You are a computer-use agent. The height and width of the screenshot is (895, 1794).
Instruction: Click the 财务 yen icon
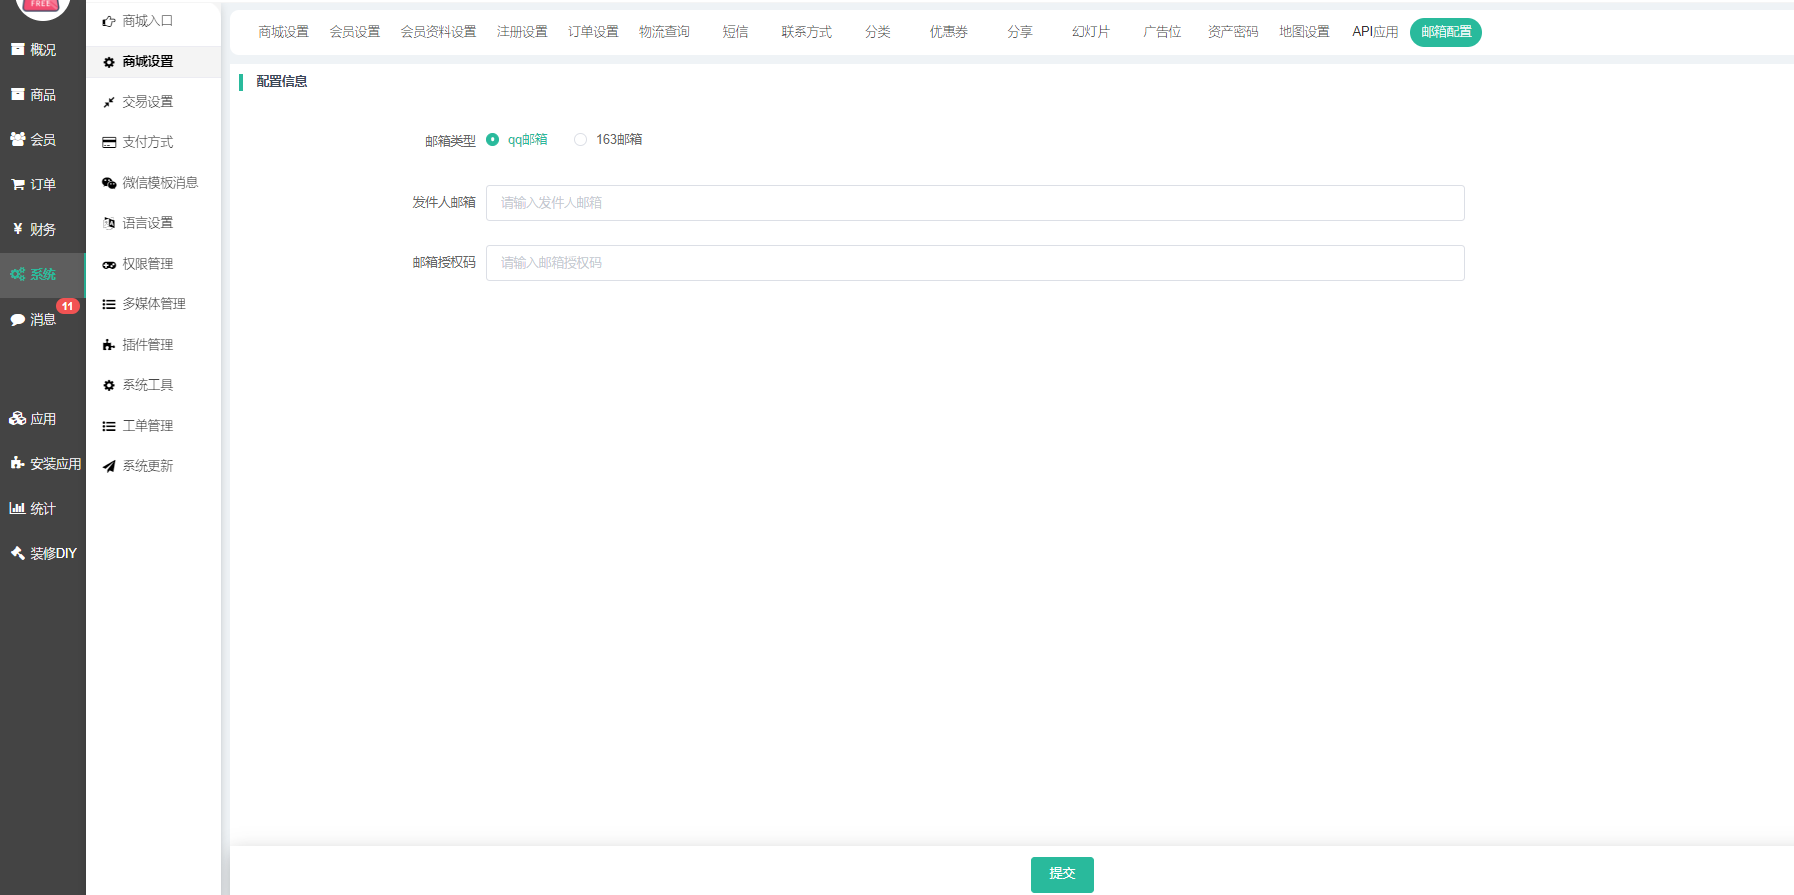pos(17,229)
